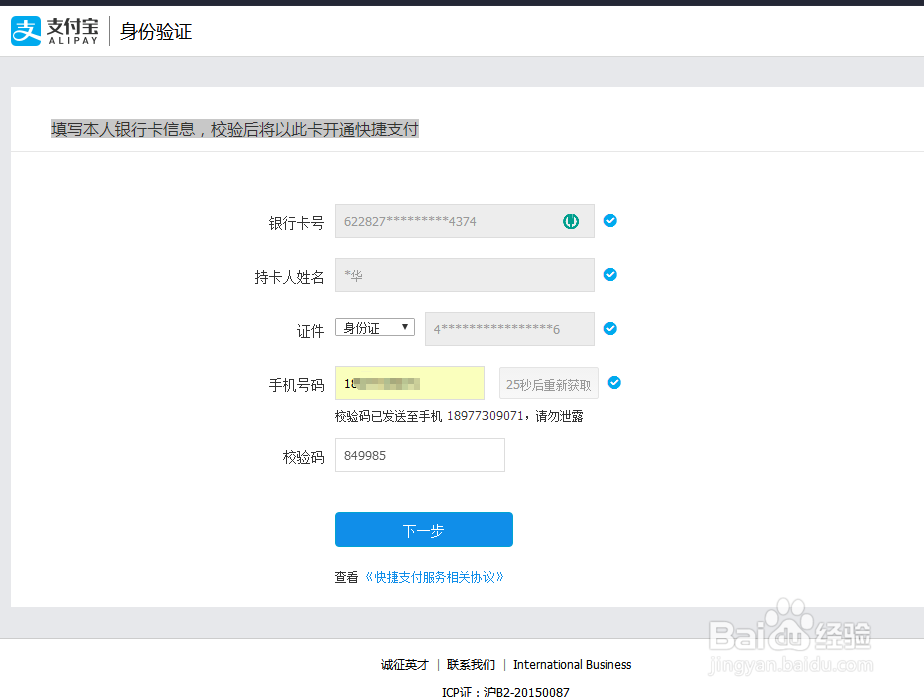This screenshot has width=924, height=697.
Task: Click the yellow phone number input field
Action: tap(410, 382)
